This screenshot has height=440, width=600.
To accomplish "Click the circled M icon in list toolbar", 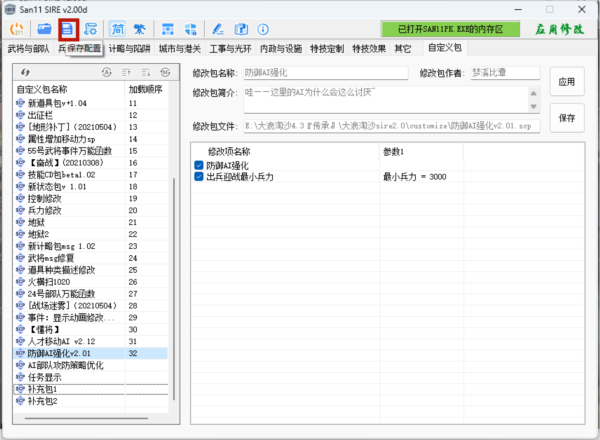I will [x=165, y=72].
